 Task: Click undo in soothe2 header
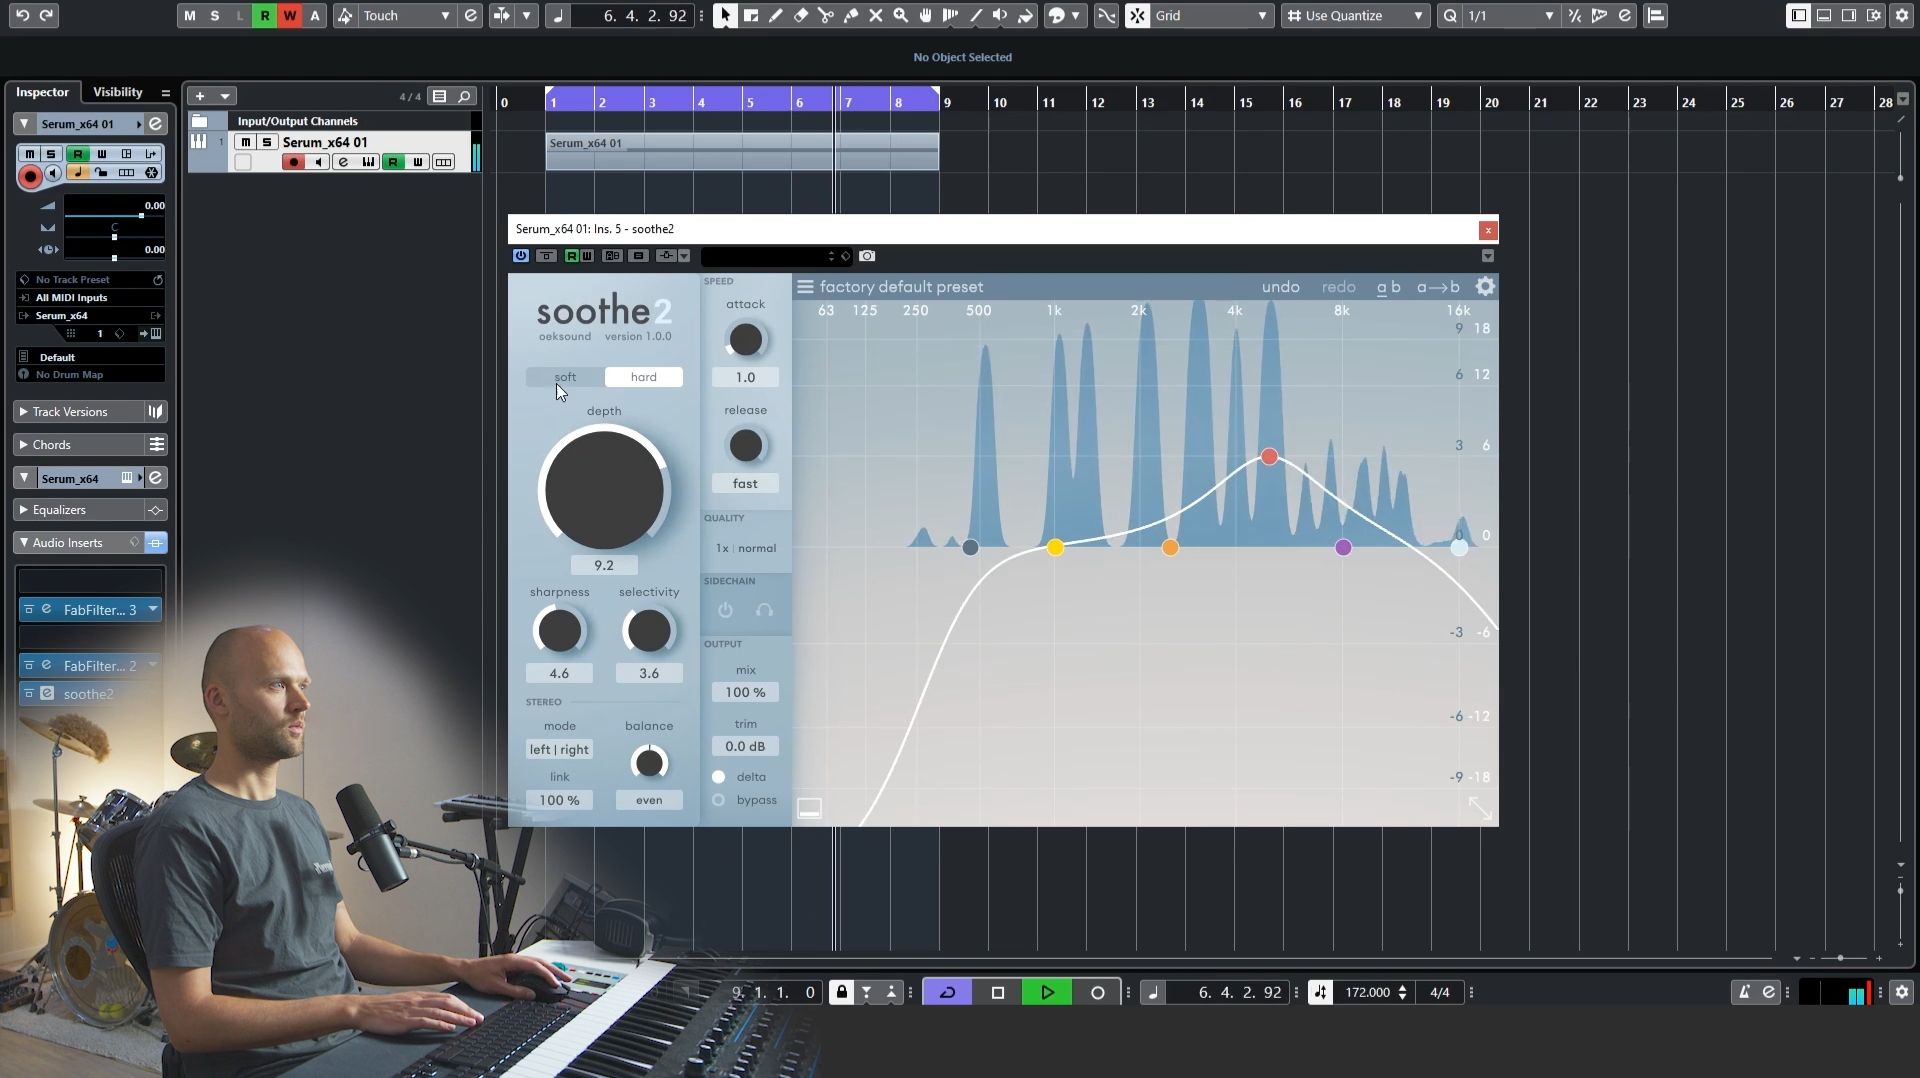(1281, 287)
